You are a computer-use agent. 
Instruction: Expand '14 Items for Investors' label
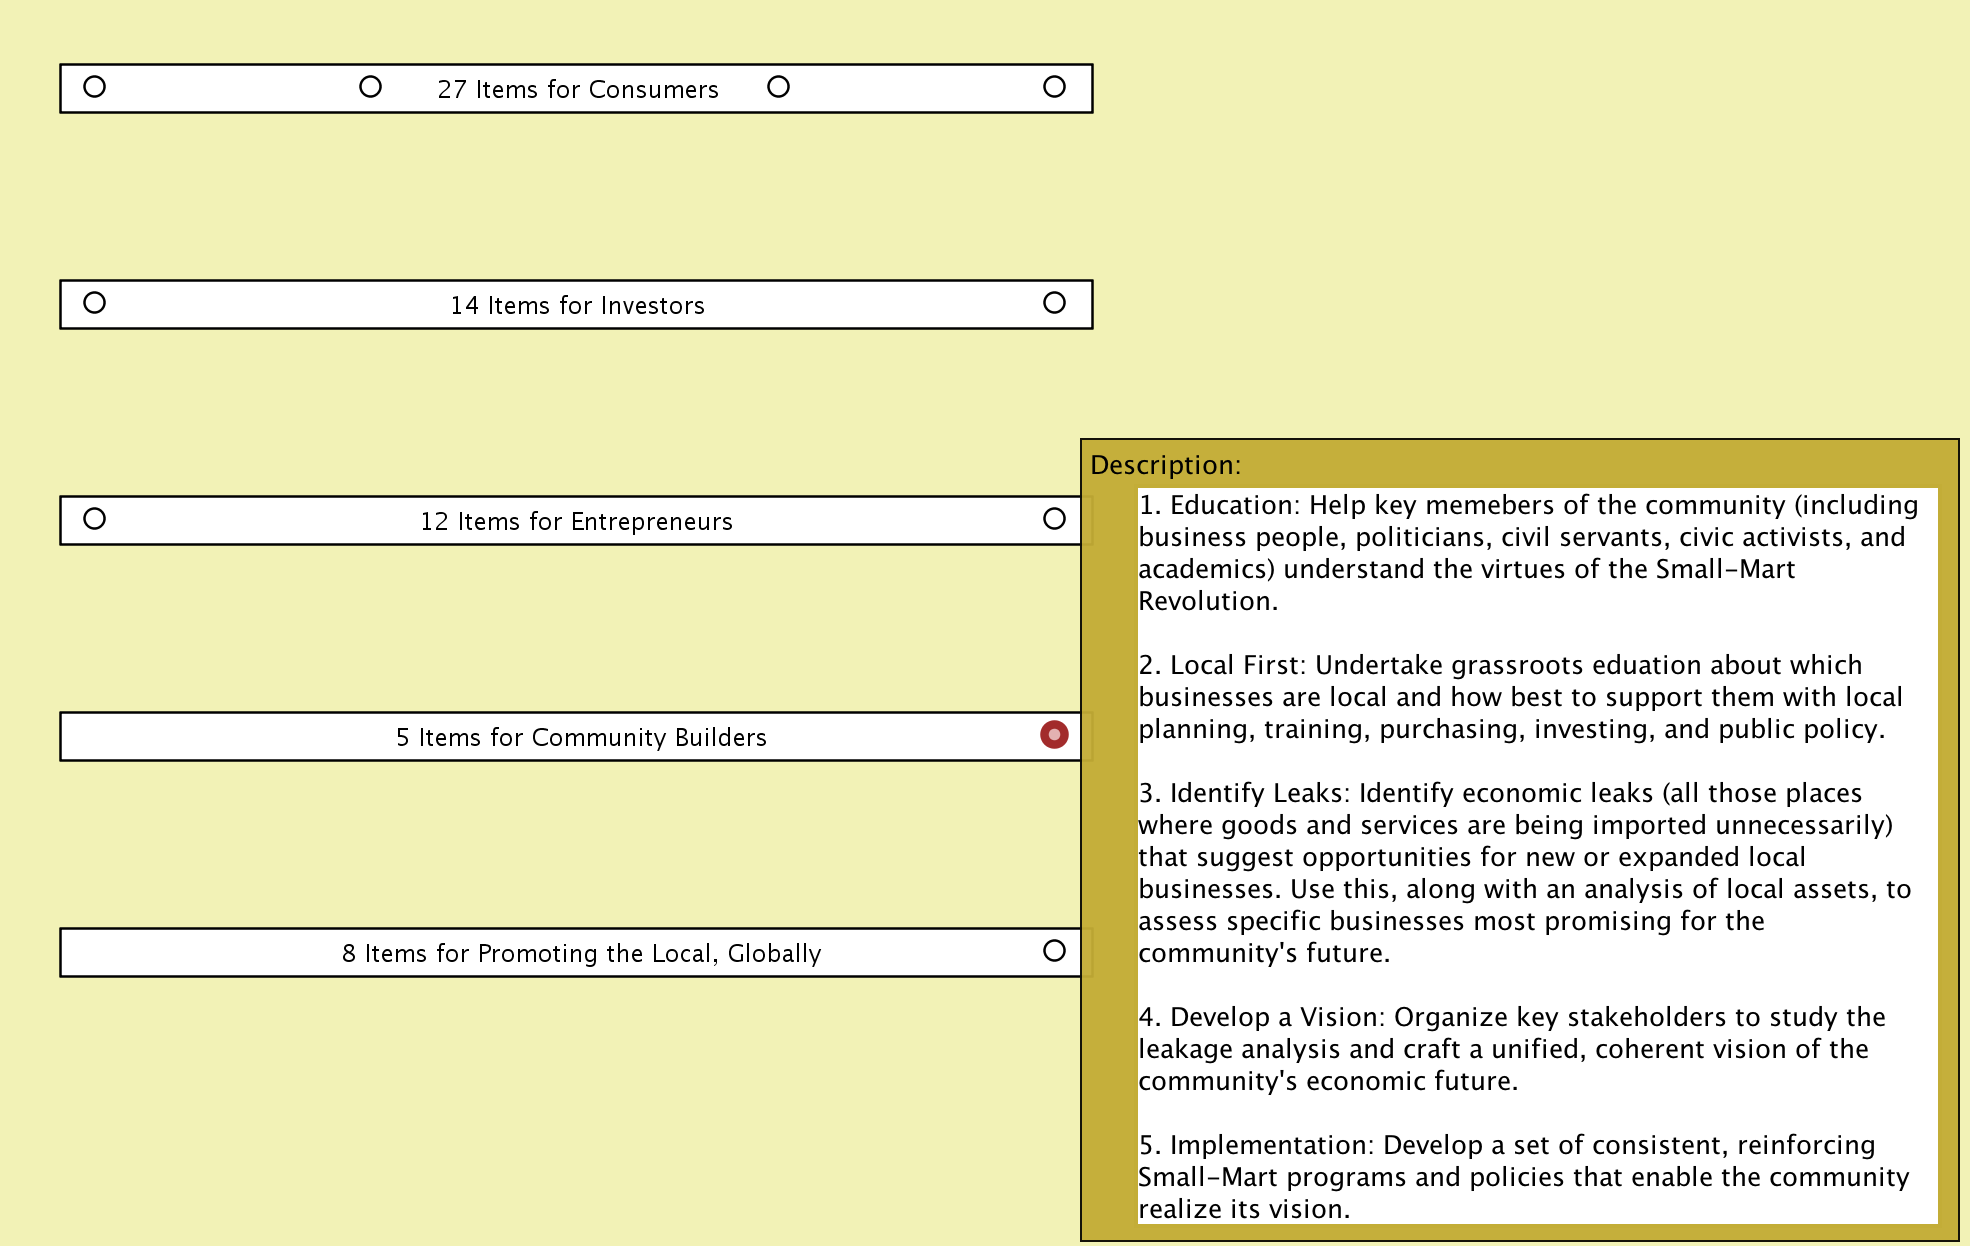[x=577, y=306]
